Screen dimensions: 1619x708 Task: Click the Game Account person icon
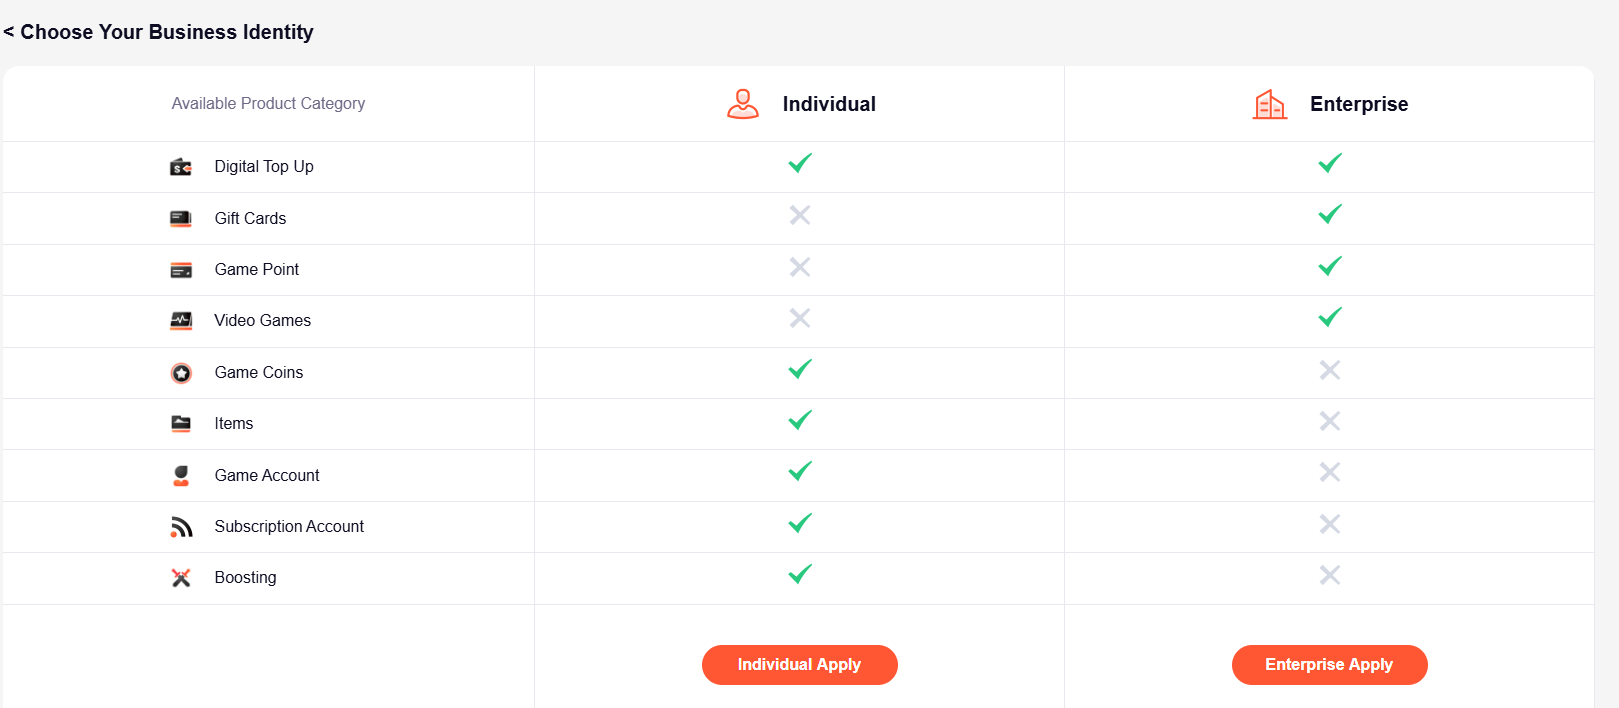pos(181,476)
